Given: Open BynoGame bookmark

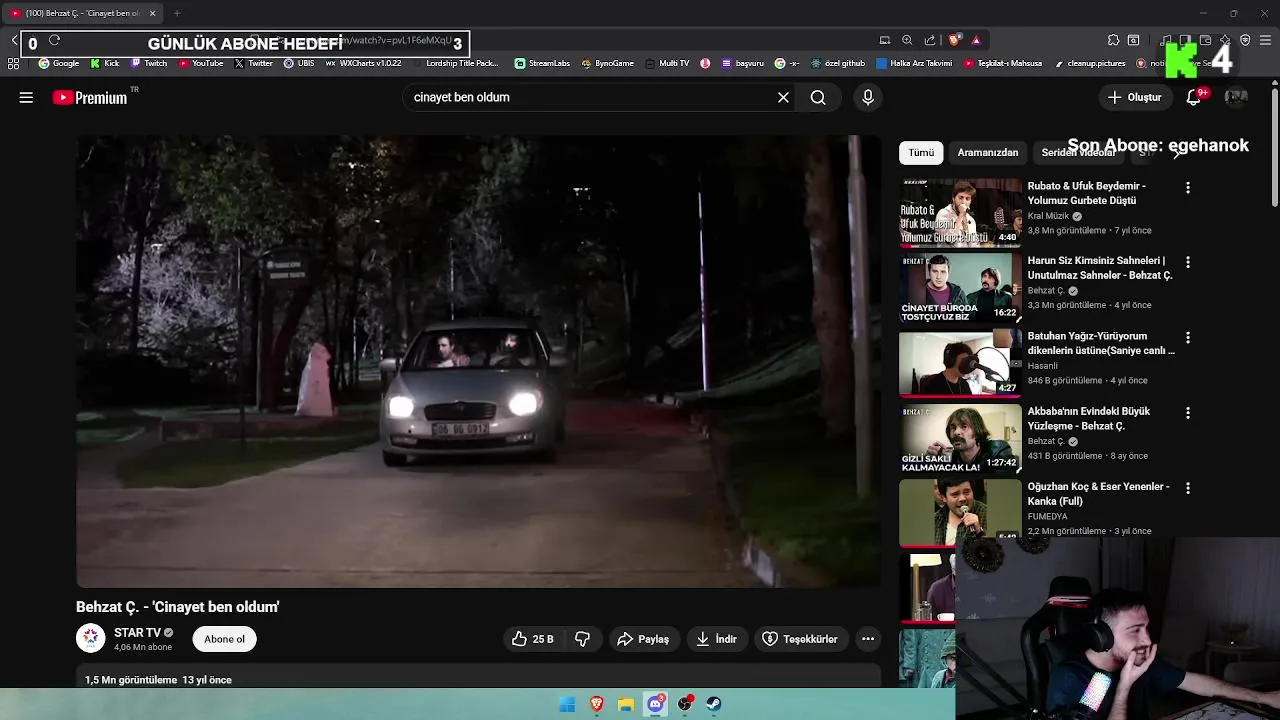Looking at the screenshot, I should point(608,63).
